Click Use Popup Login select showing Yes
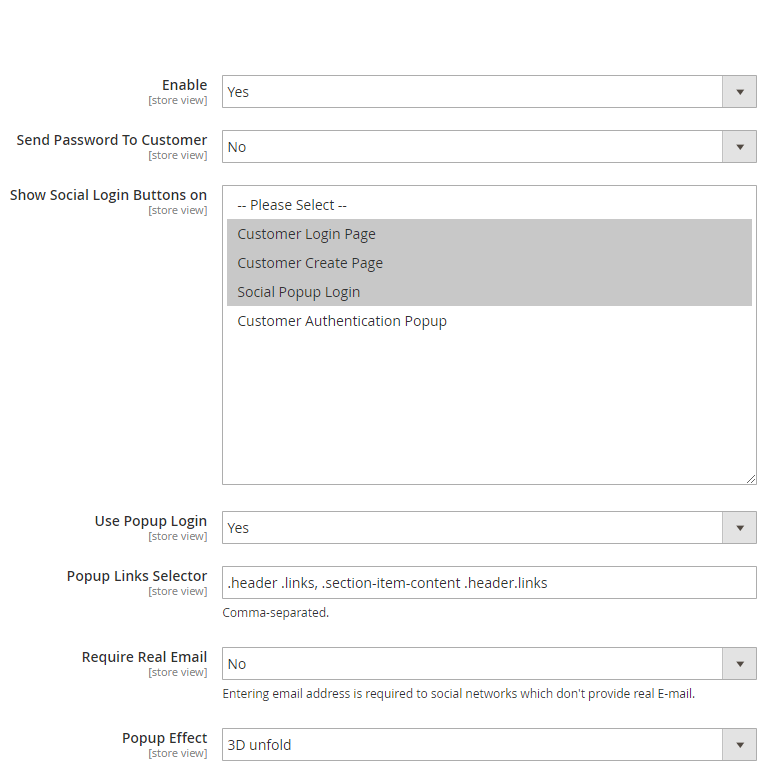The height and width of the screenshot is (770, 770). 470,528
